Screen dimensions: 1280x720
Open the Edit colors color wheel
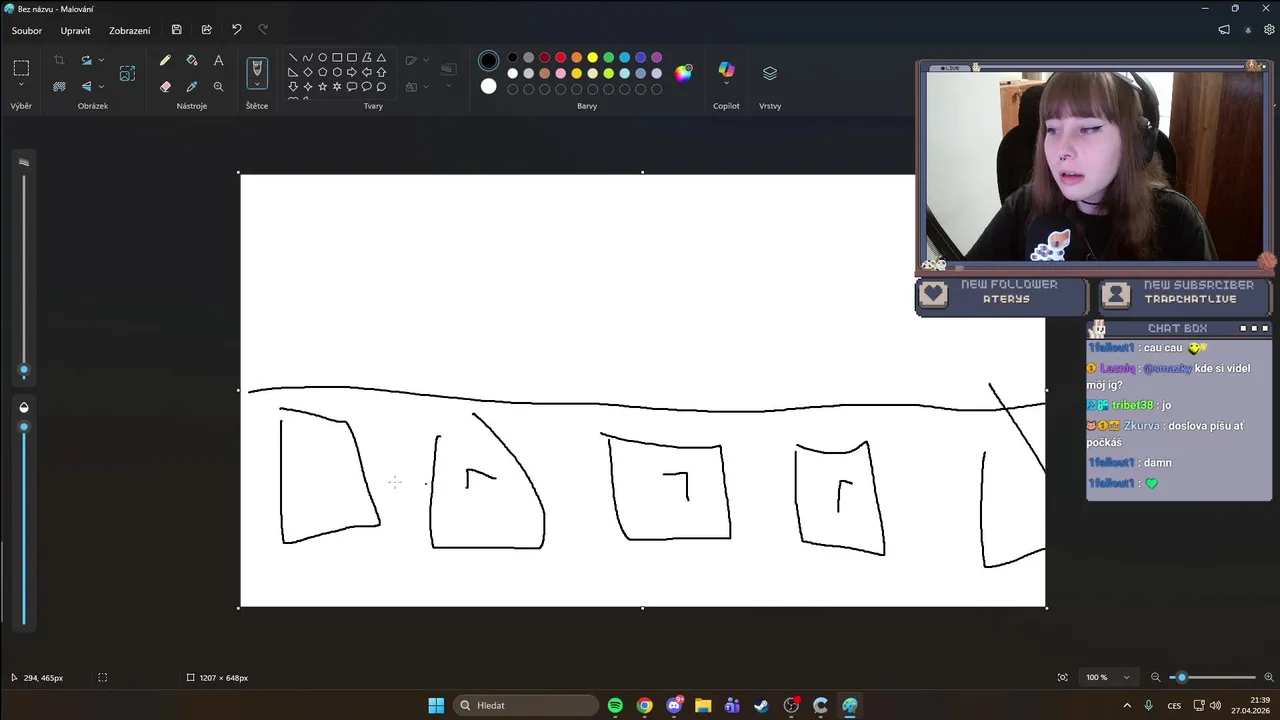[683, 73]
